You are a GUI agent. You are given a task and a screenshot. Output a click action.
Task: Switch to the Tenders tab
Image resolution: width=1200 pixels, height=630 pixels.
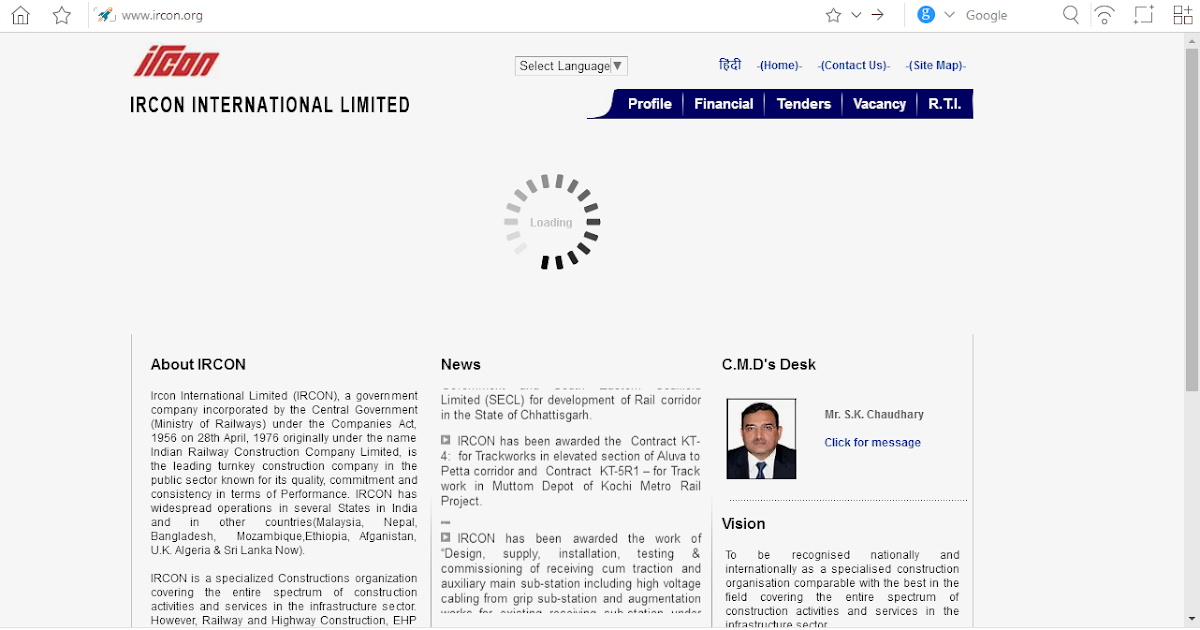[x=803, y=103]
